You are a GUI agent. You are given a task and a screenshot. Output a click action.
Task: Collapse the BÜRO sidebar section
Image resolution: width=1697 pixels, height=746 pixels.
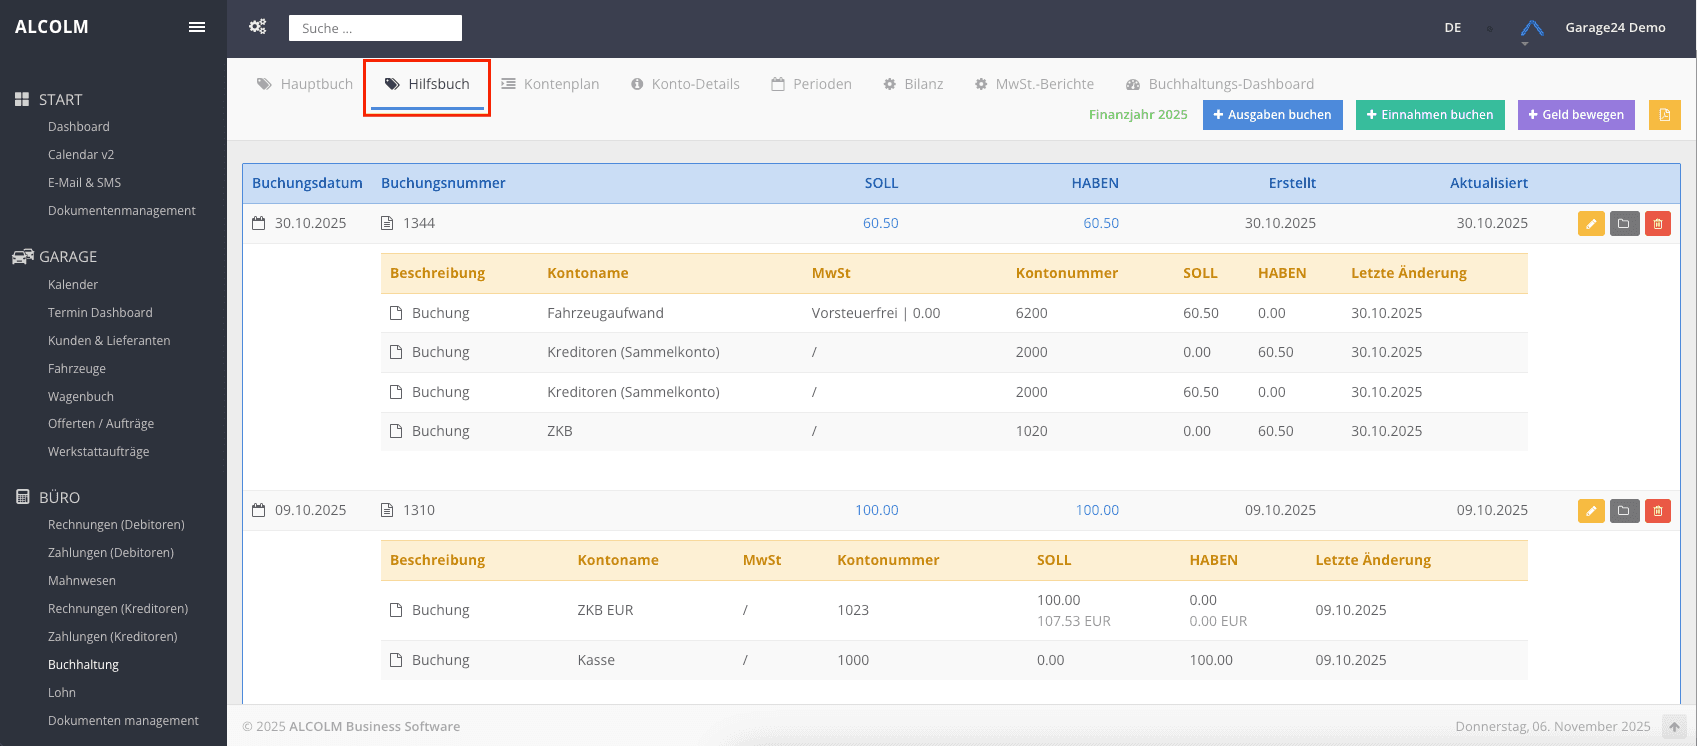point(59,497)
